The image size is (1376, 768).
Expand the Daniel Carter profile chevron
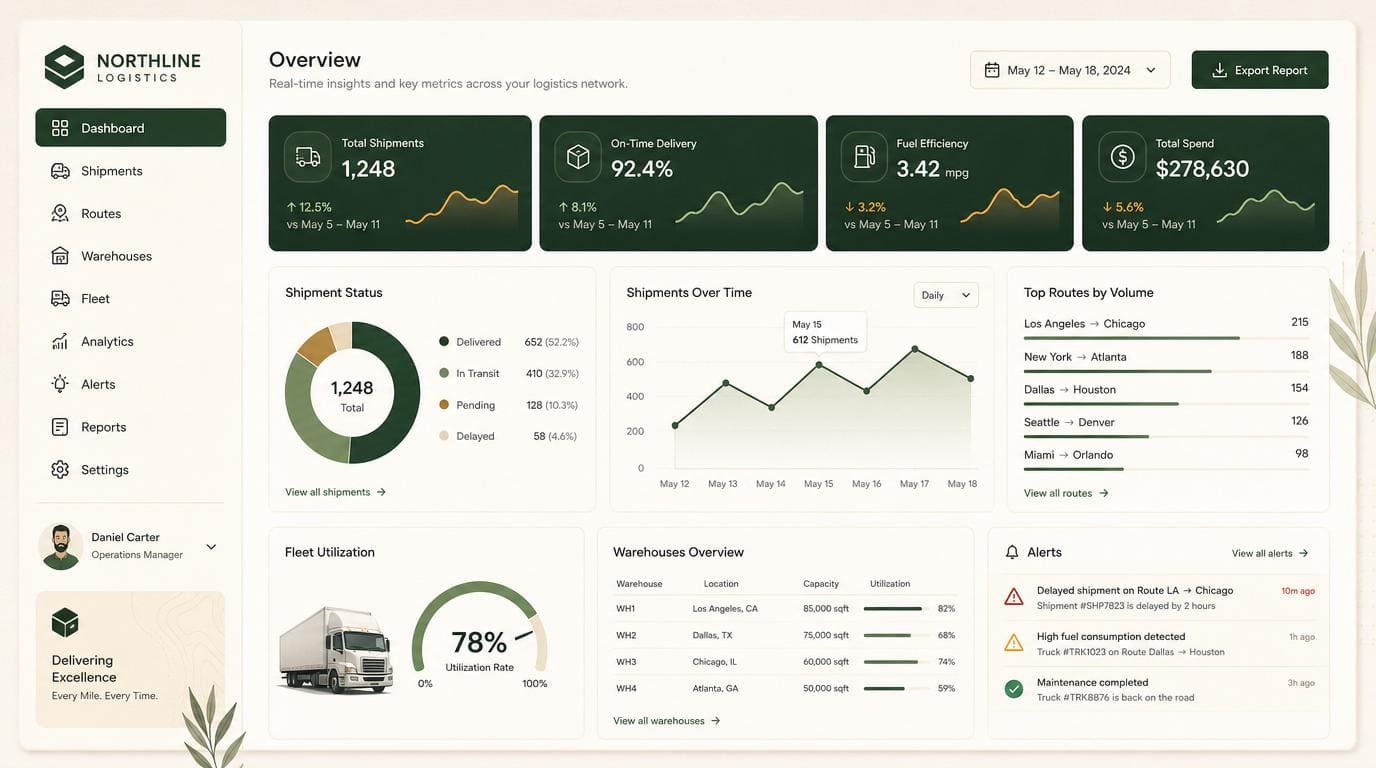(x=211, y=547)
